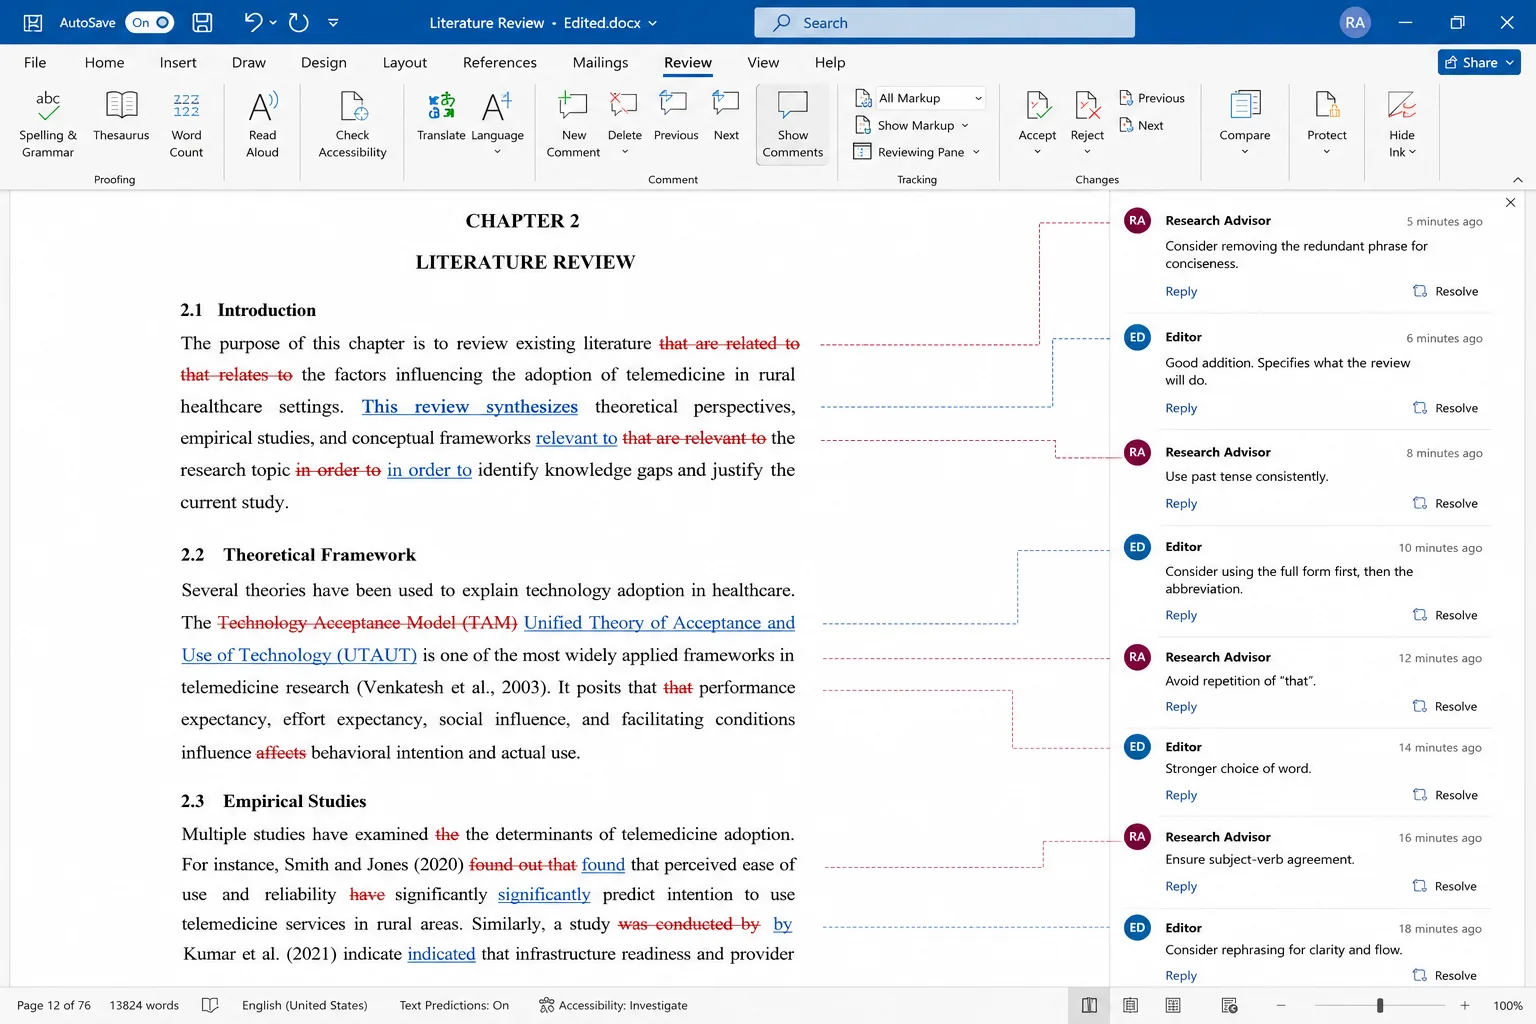This screenshot has width=1536, height=1024.
Task: Open the Word Count dialog
Action: (x=186, y=124)
